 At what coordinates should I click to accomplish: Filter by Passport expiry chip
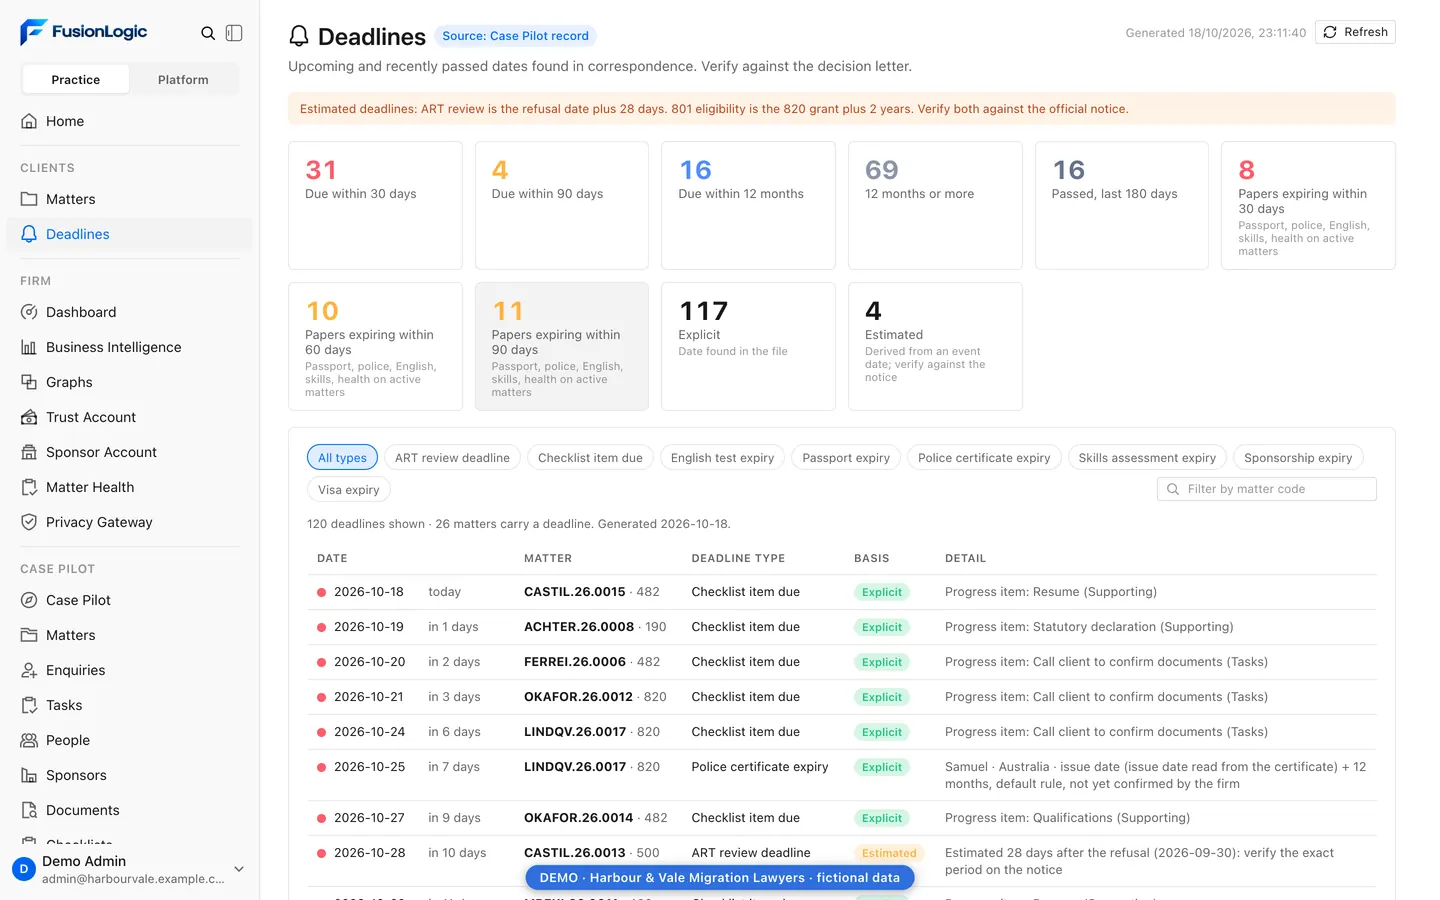(846, 458)
